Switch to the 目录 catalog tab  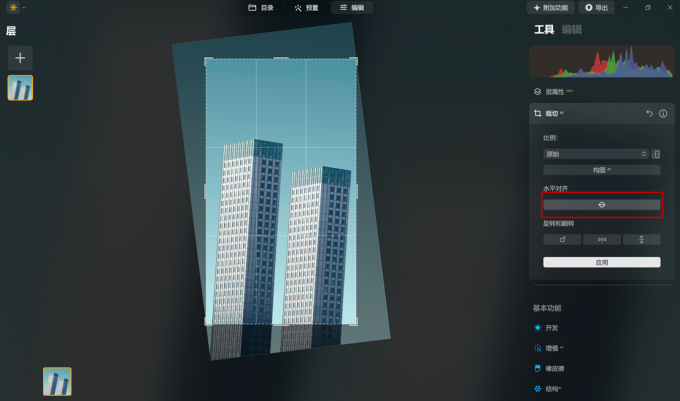[x=261, y=8]
